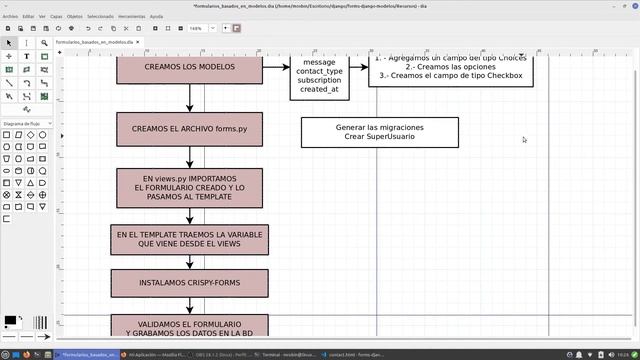Pick the parallelogram input/output flowchart shape
Image resolution: width=640 pixels, height=360 pixels.
[x=18, y=135]
